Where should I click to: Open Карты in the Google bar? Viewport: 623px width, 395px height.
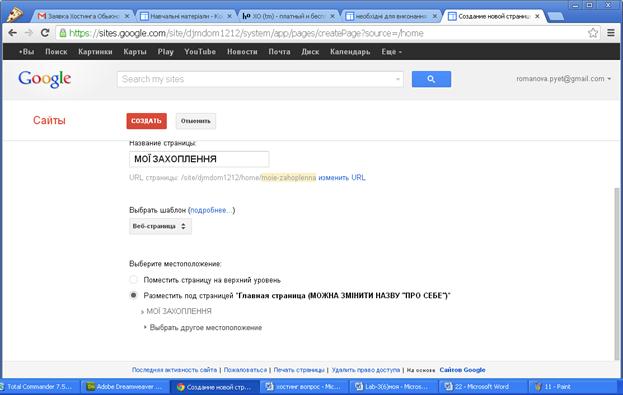coord(135,52)
